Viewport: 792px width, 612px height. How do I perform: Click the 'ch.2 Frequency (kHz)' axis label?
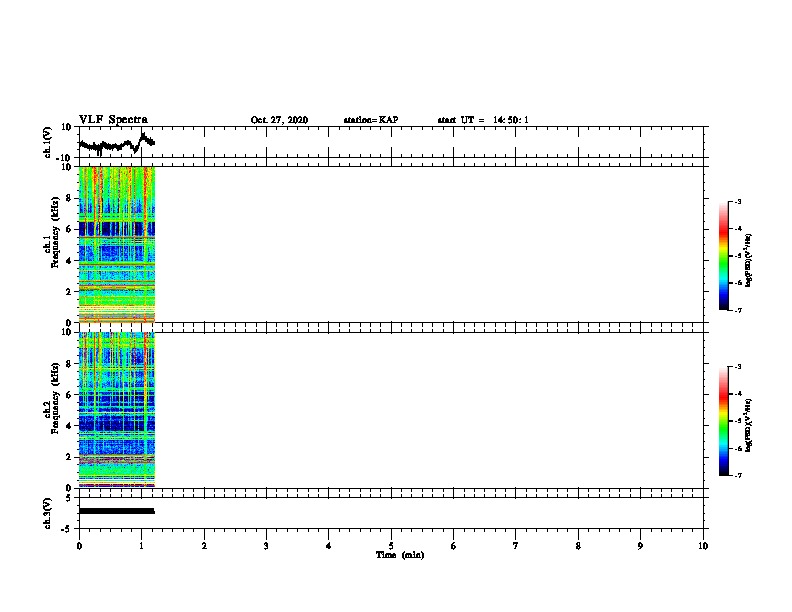click(x=52, y=398)
